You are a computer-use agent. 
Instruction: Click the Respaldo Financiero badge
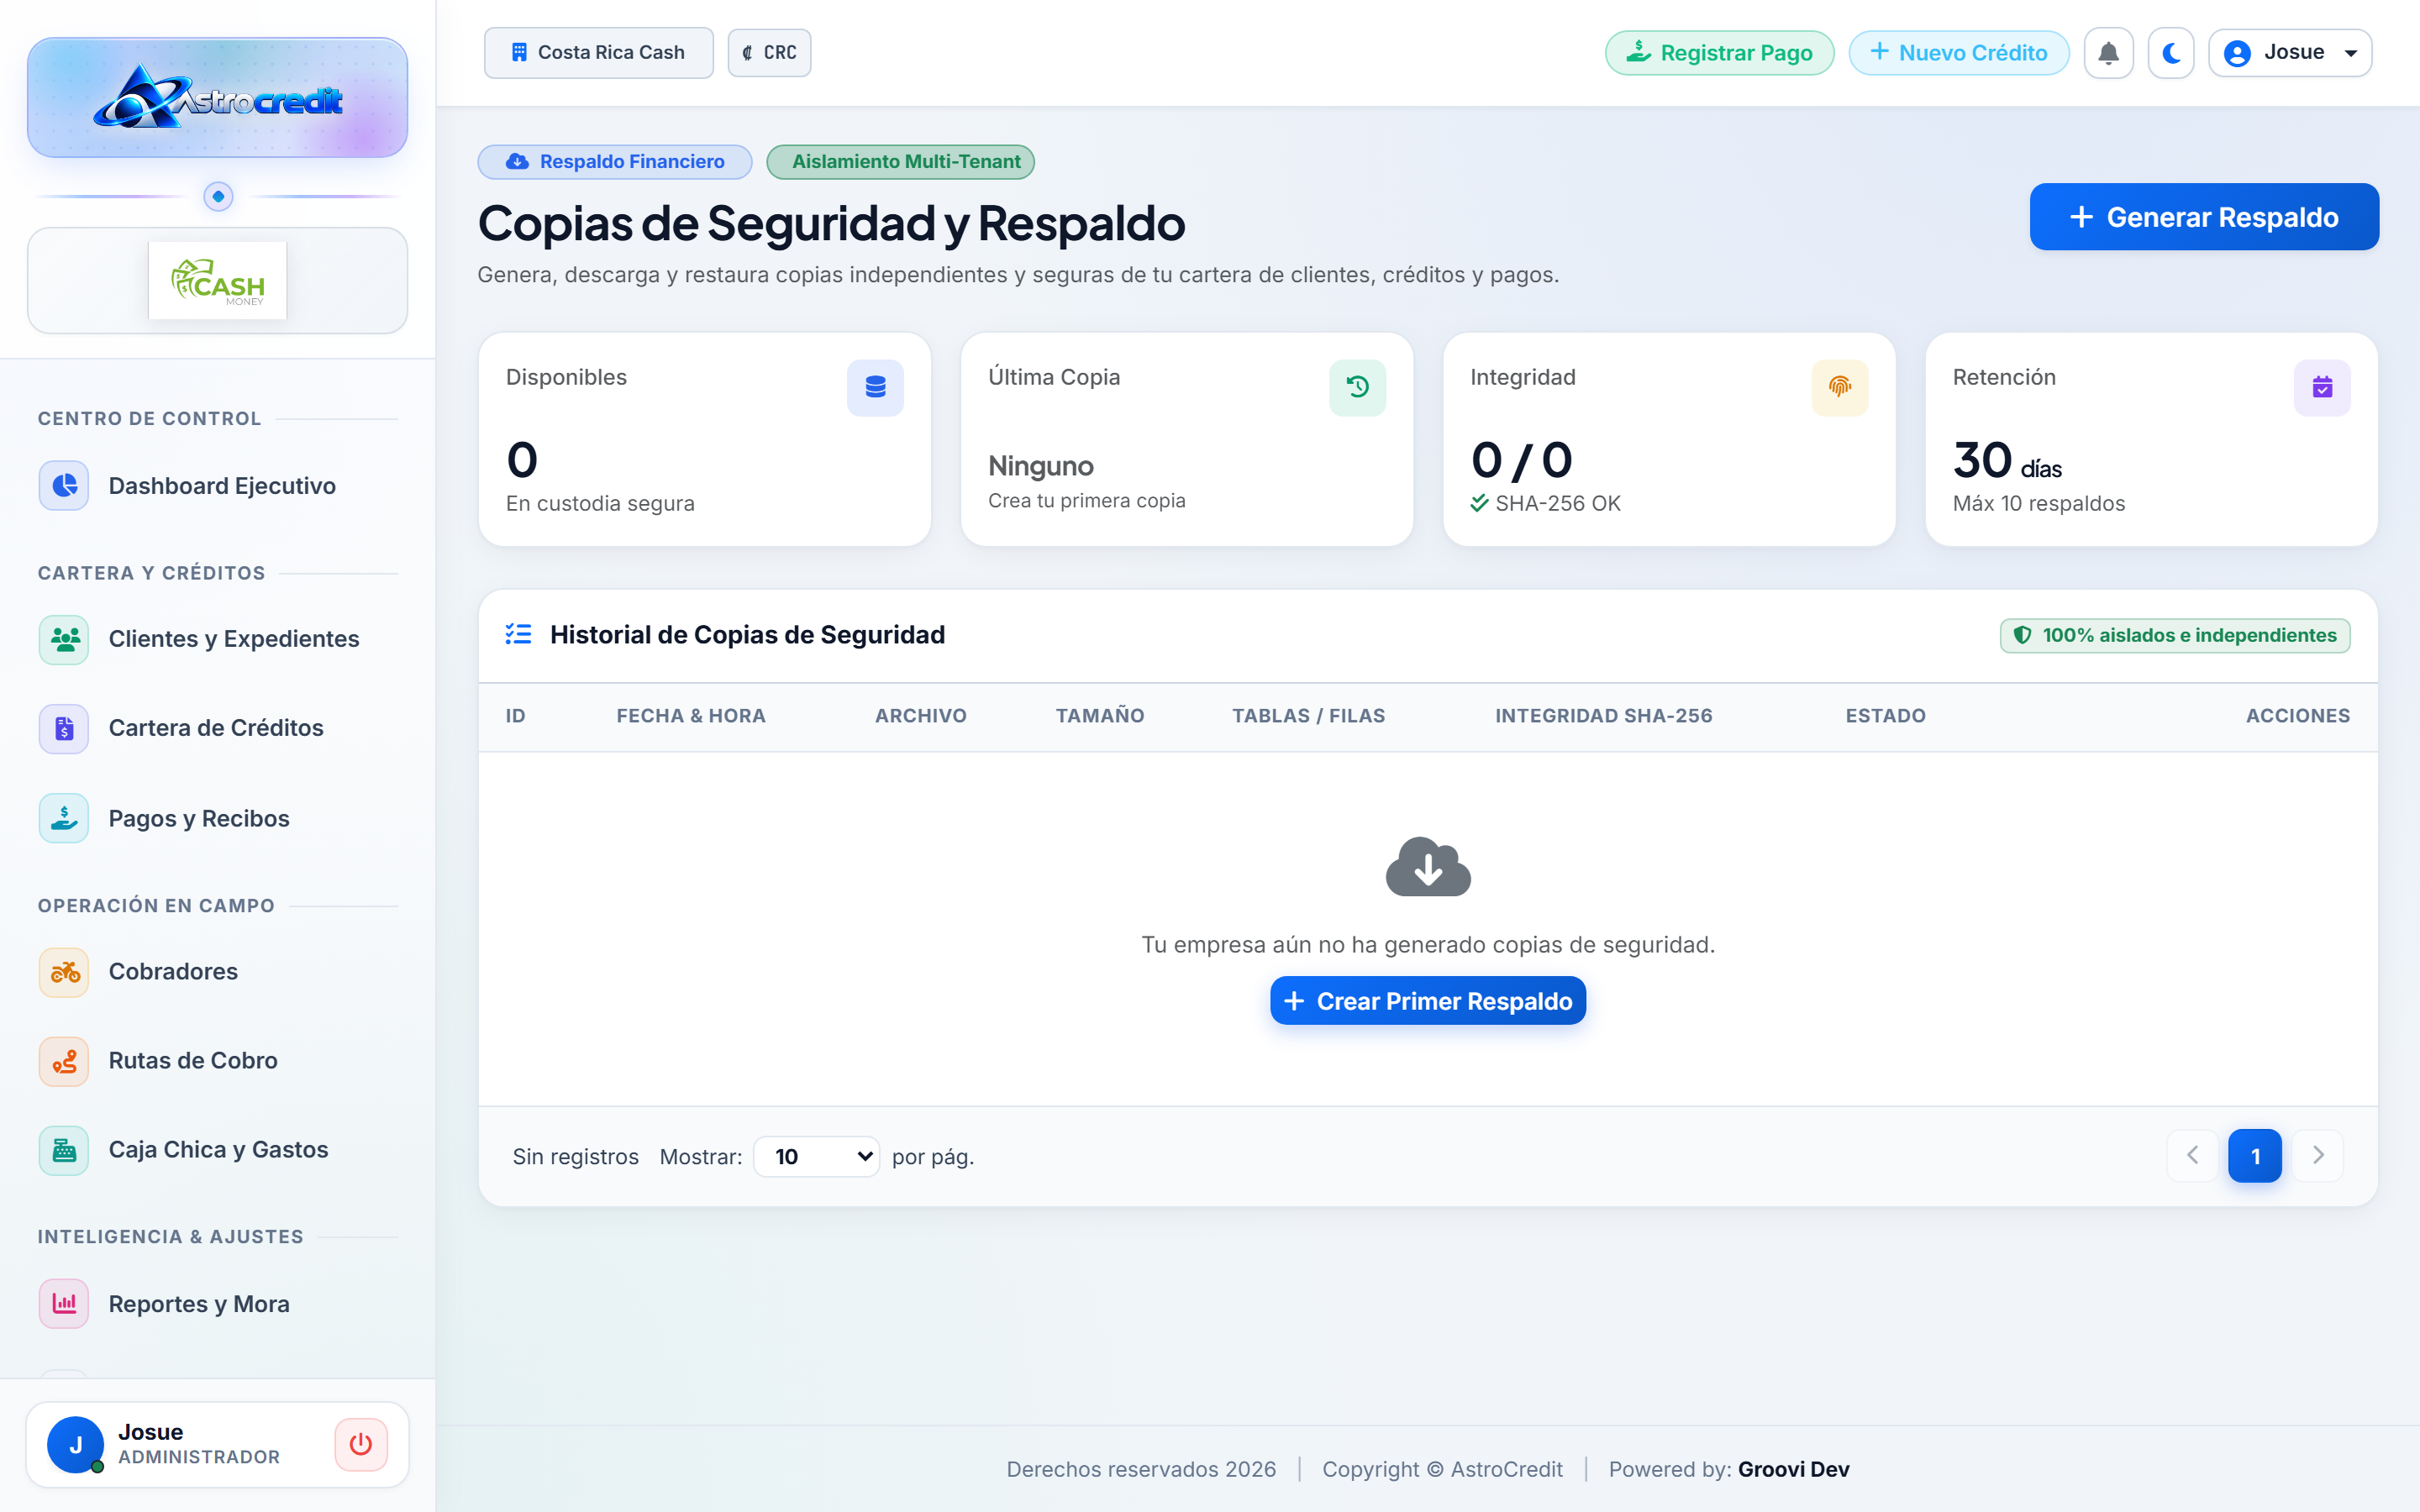click(x=615, y=162)
